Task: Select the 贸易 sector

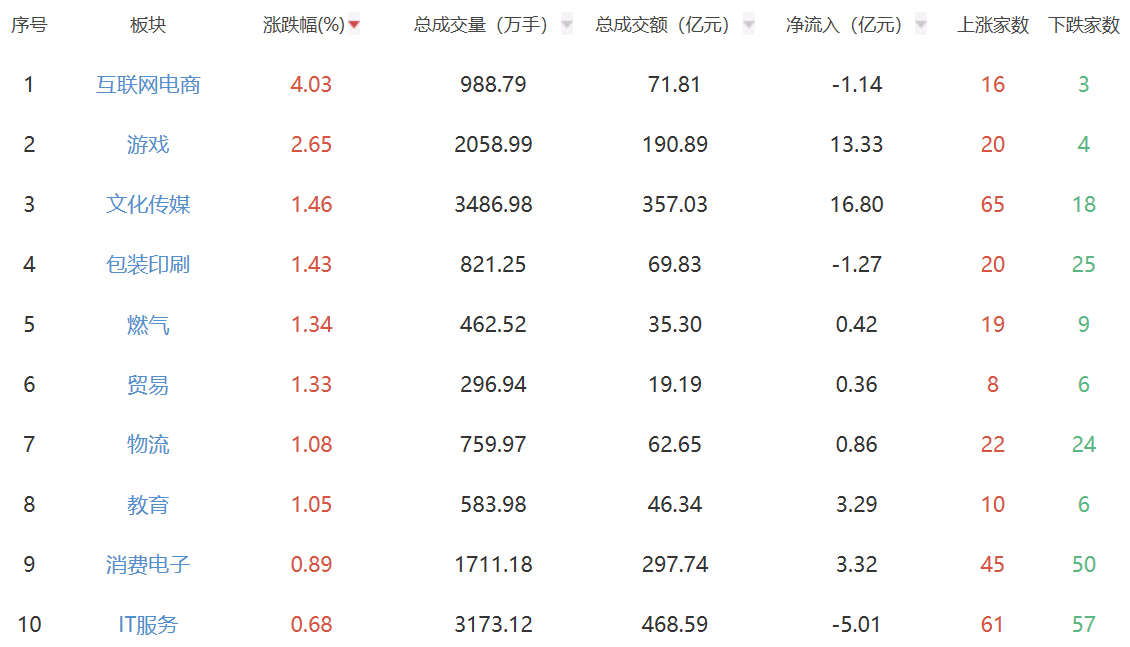Action: [x=148, y=385]
